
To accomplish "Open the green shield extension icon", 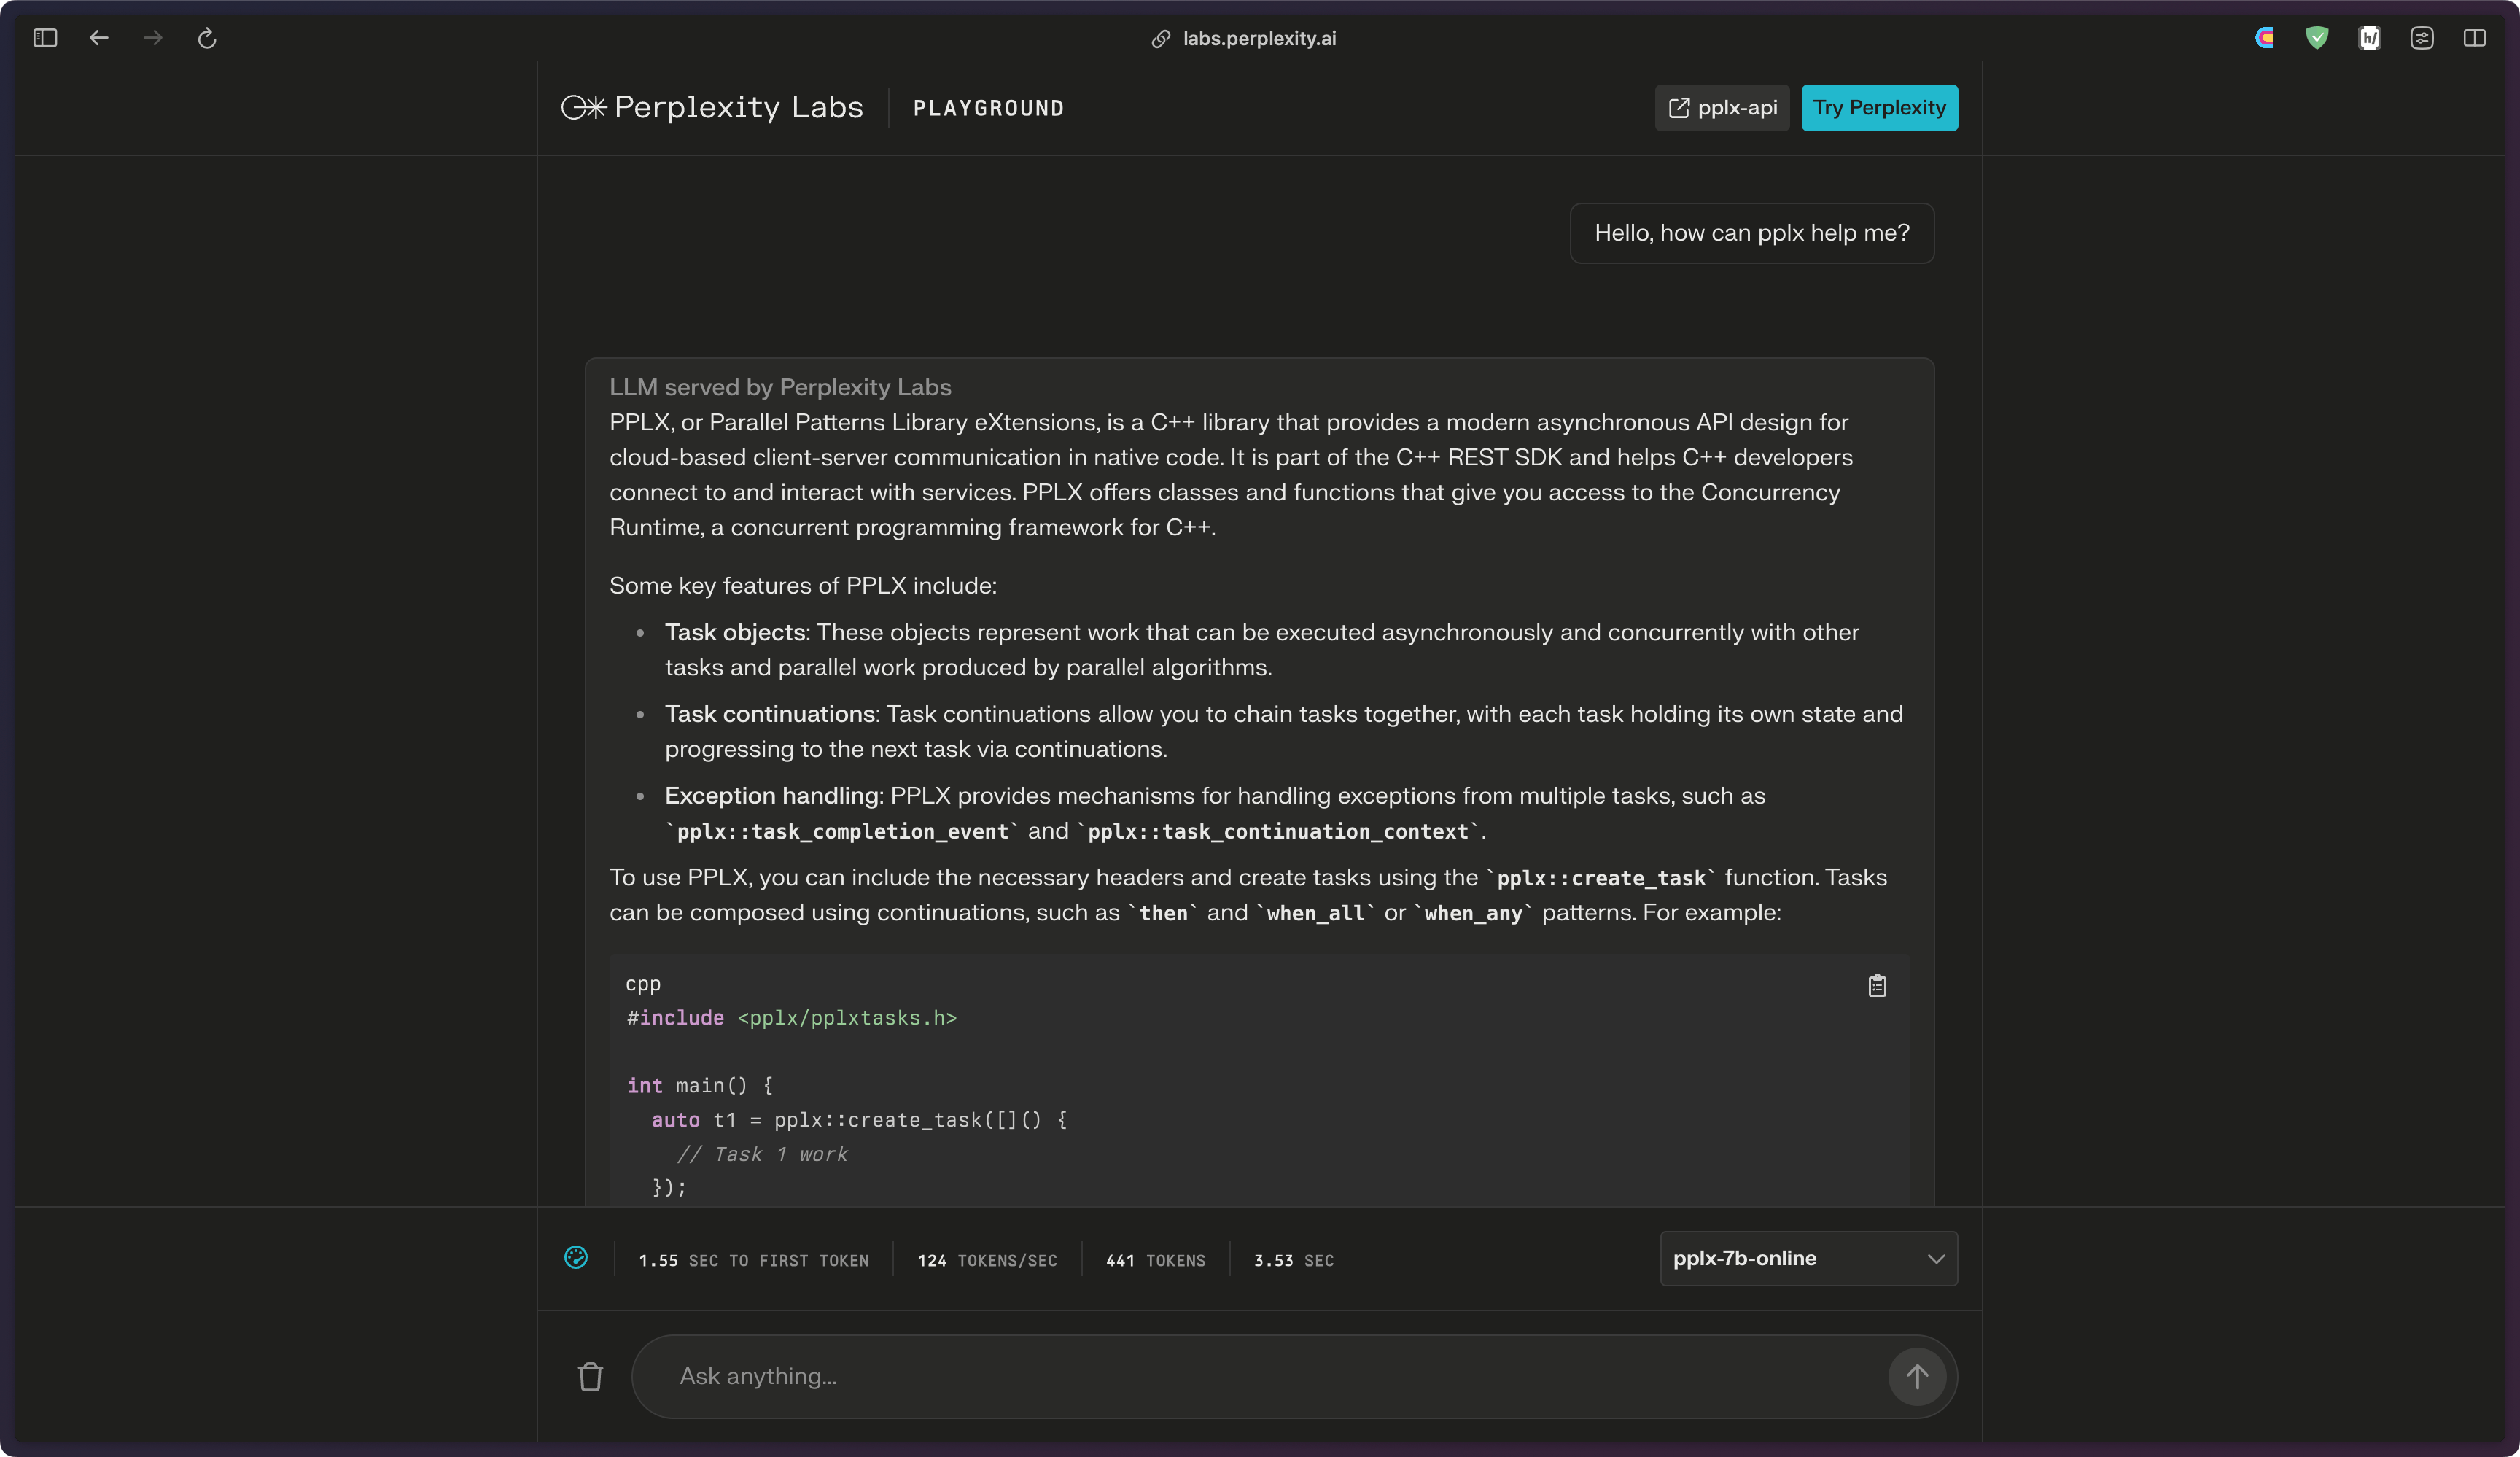I will tap(2316, 38).
